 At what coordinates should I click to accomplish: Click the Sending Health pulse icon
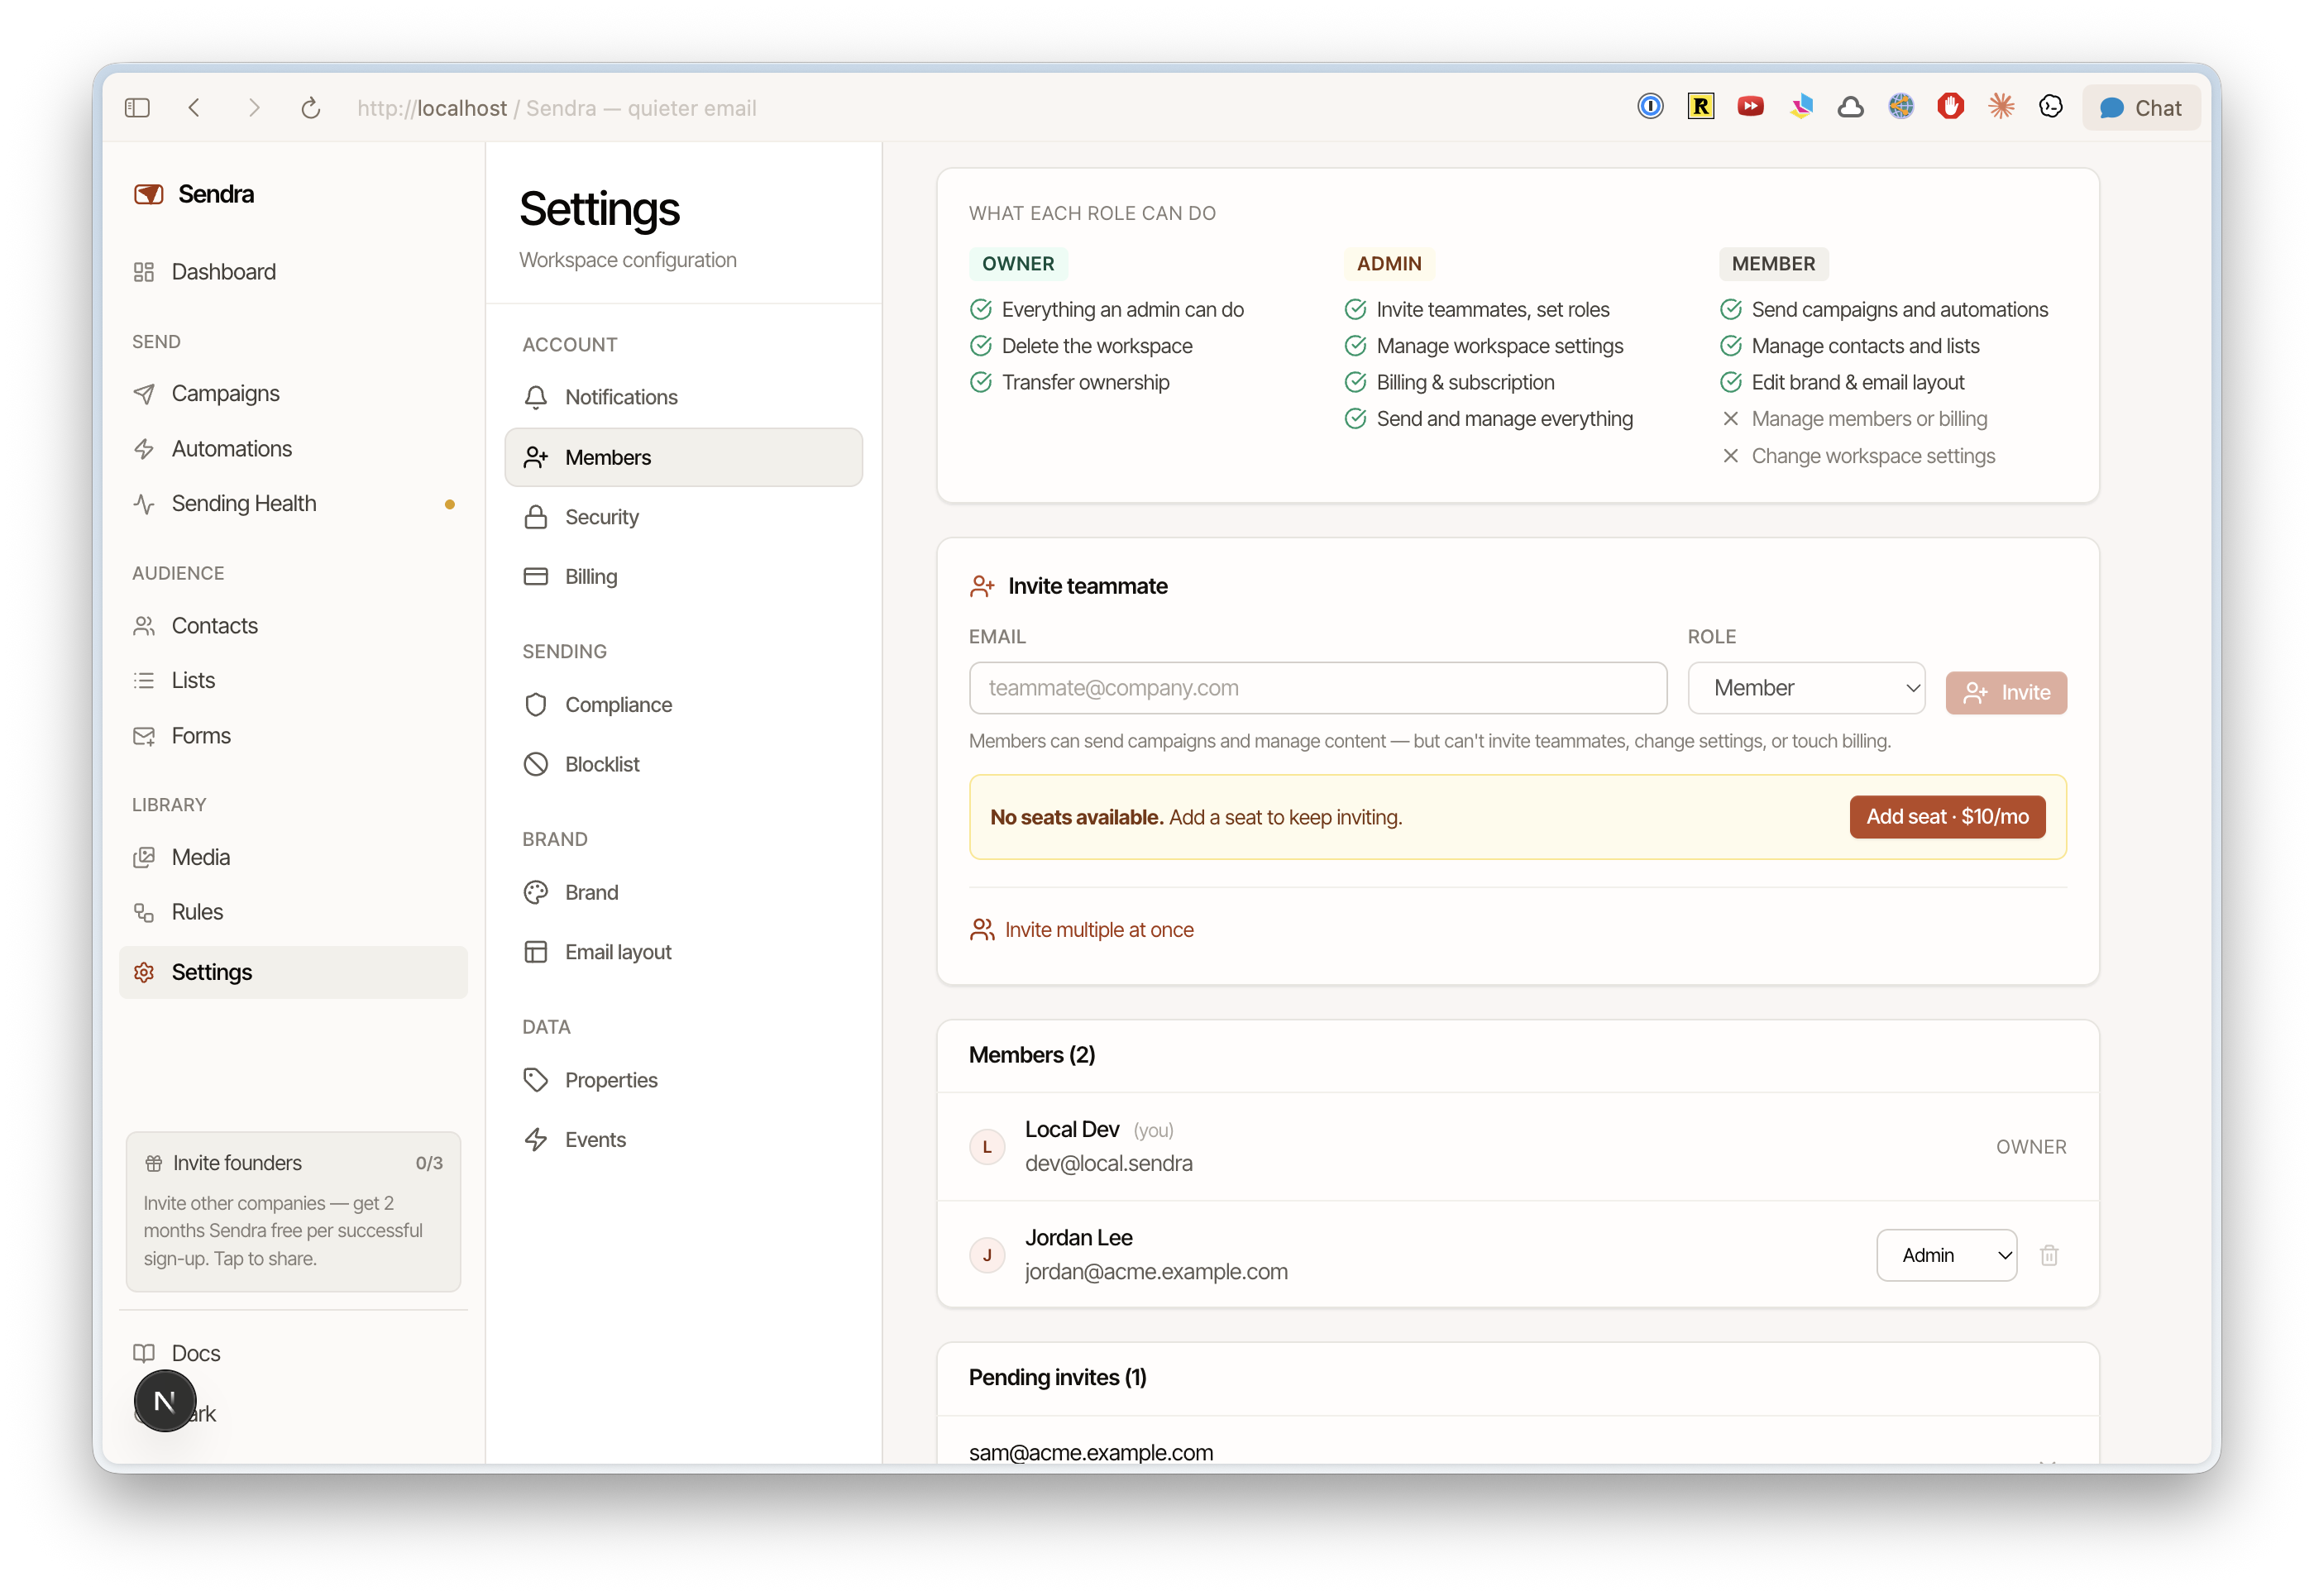point(144,504)
